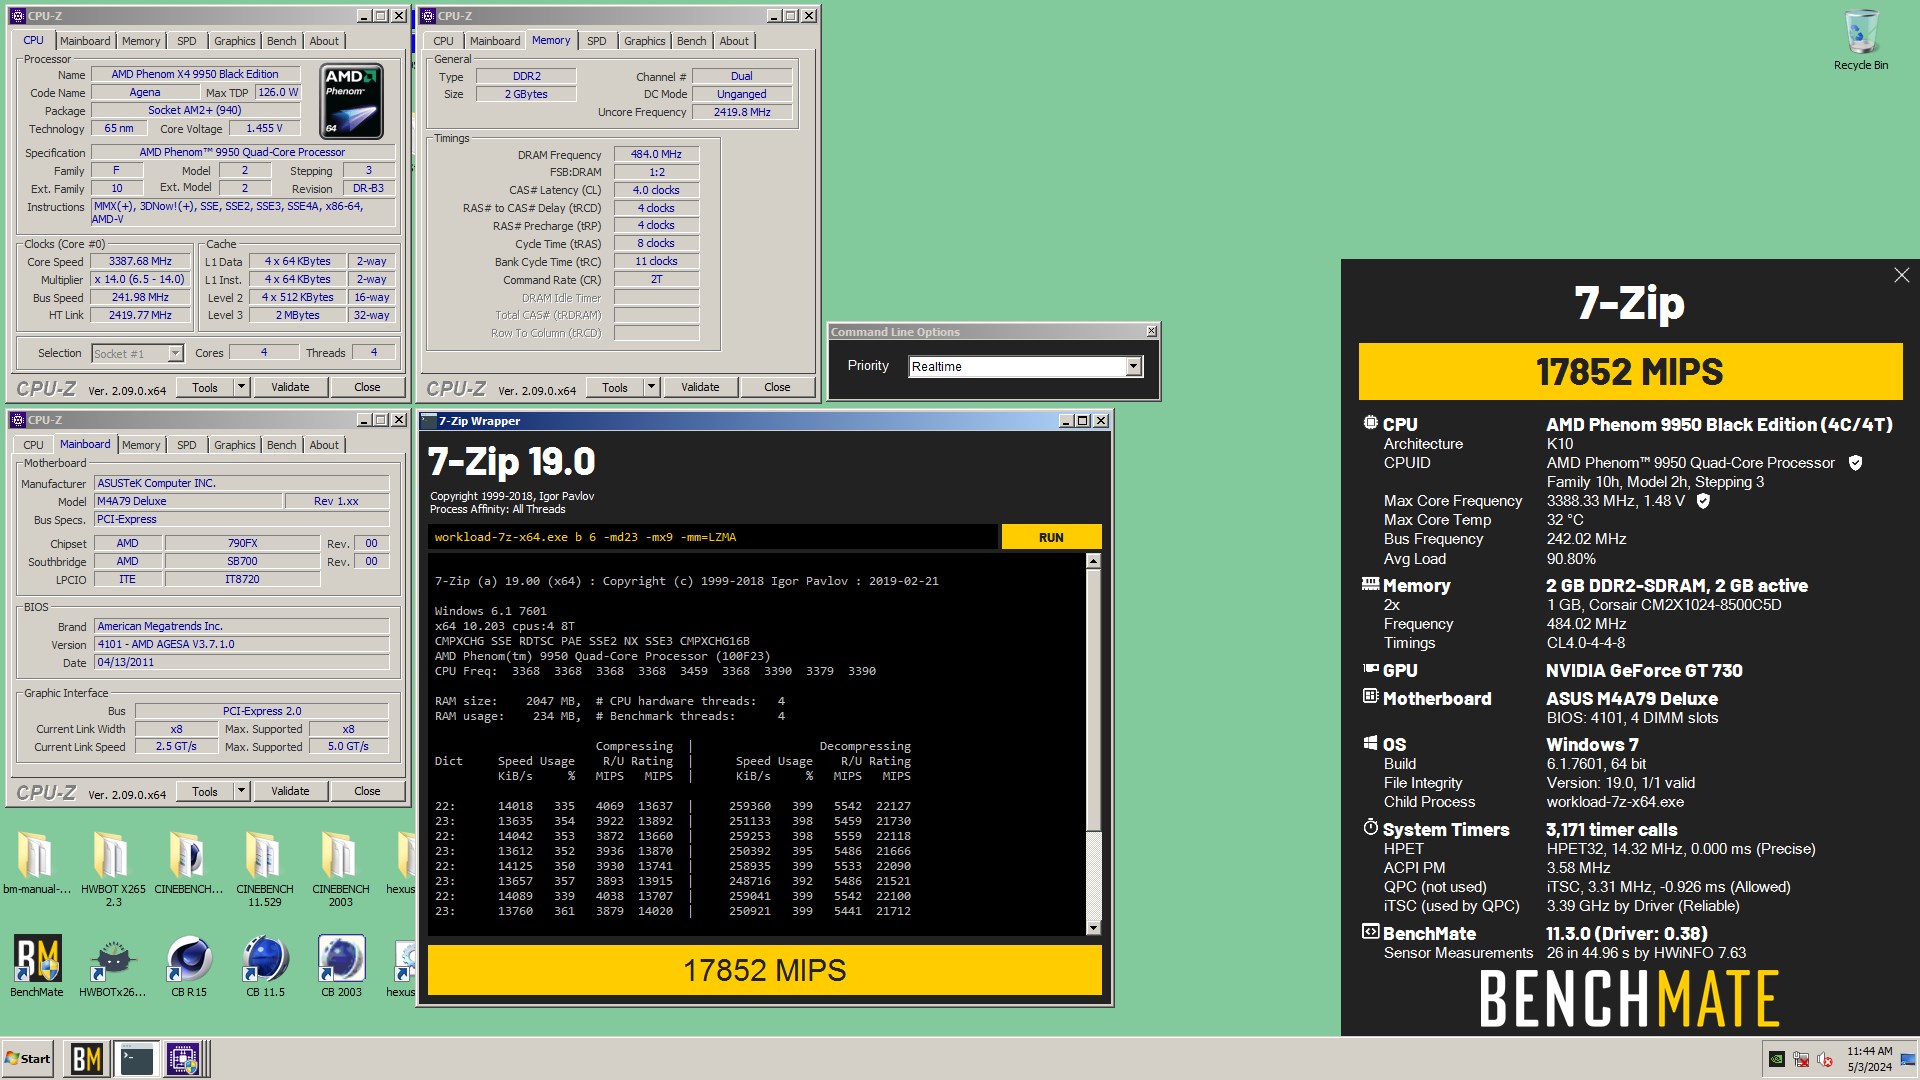Click the AMD Phenom logo in CPU-Z
This screenshot has width=1920, height=1080.
(x=353, y=102)
